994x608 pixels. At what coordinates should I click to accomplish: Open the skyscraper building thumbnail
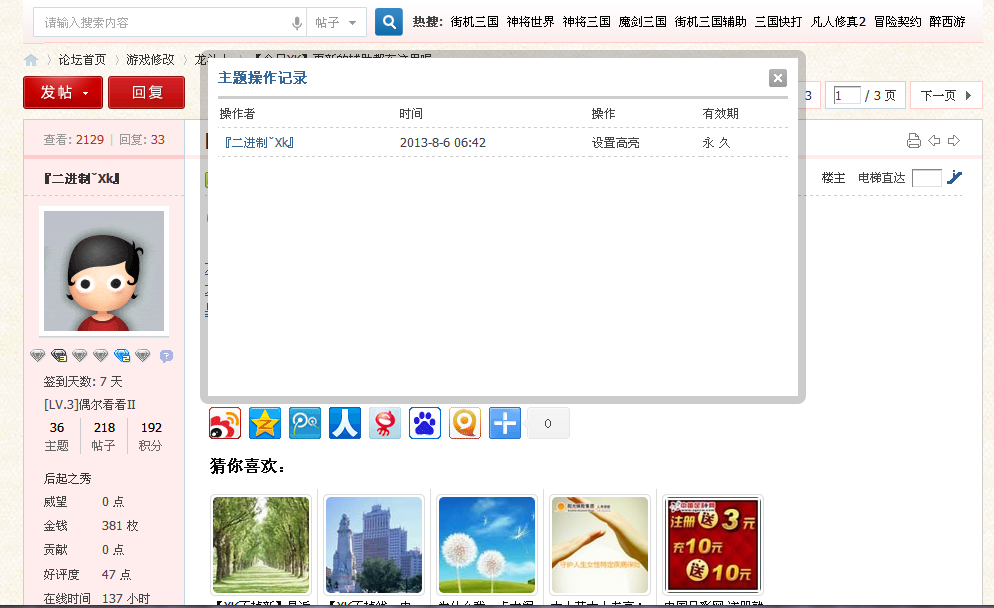[x=374, y=545]
